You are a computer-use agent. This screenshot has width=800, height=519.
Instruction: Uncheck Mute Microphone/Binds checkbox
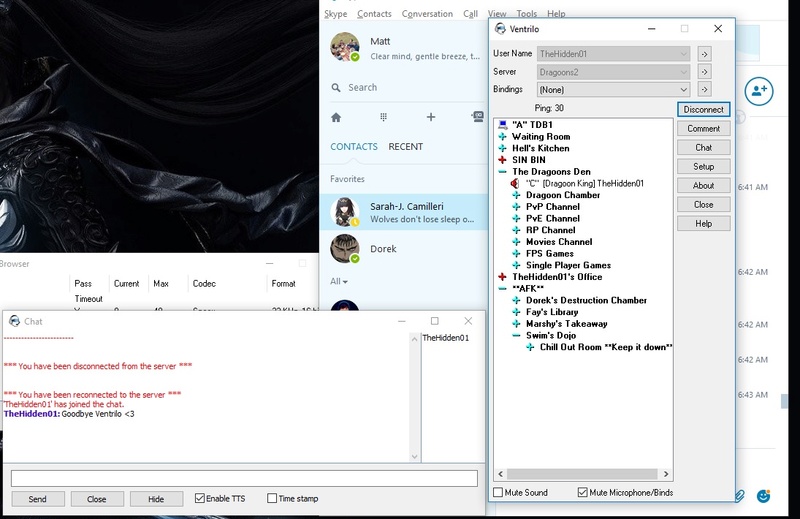tap(583, 492)
